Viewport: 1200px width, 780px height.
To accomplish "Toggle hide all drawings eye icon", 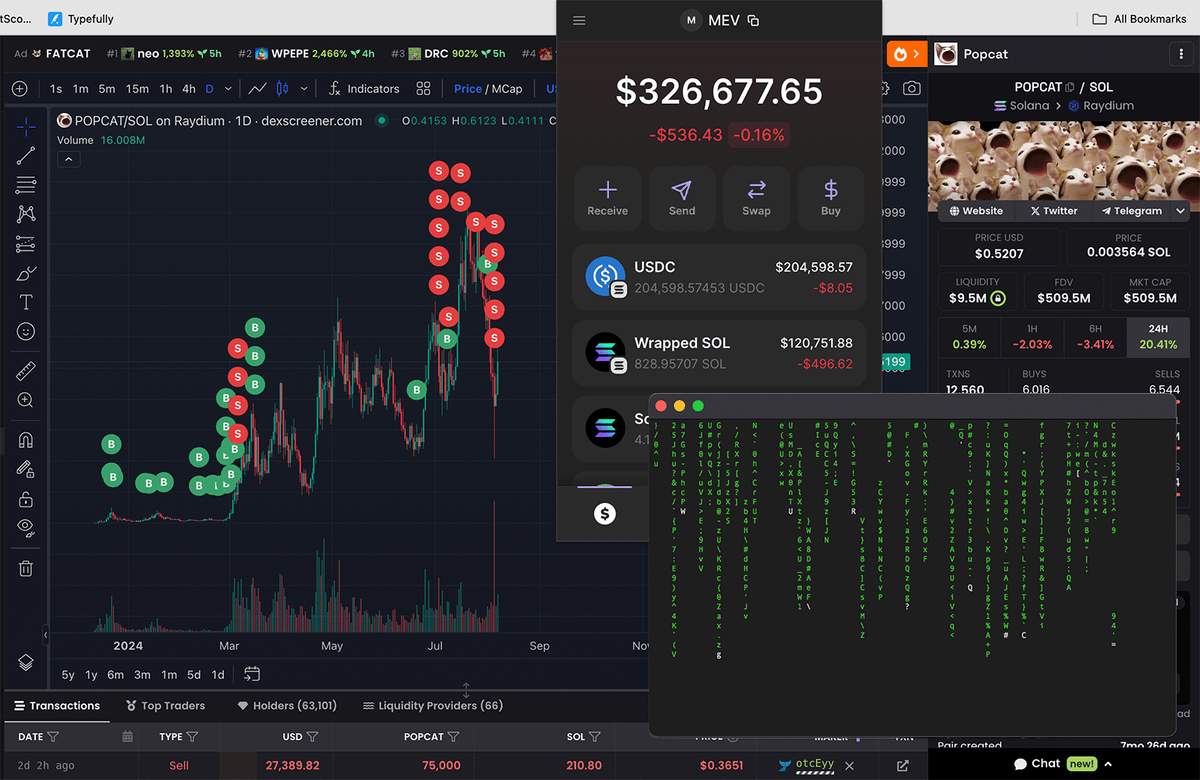I will [x=26, y=527].
